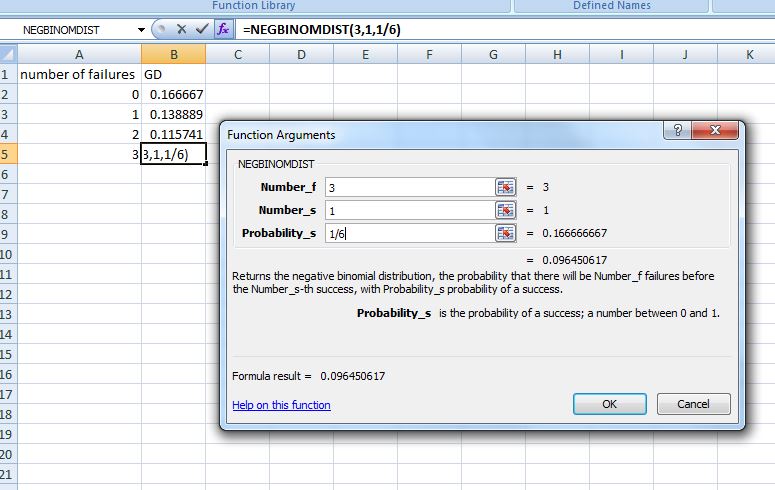Select the row 5 header
The width and height of the screenshot is (775, 490).
[7, 154]
